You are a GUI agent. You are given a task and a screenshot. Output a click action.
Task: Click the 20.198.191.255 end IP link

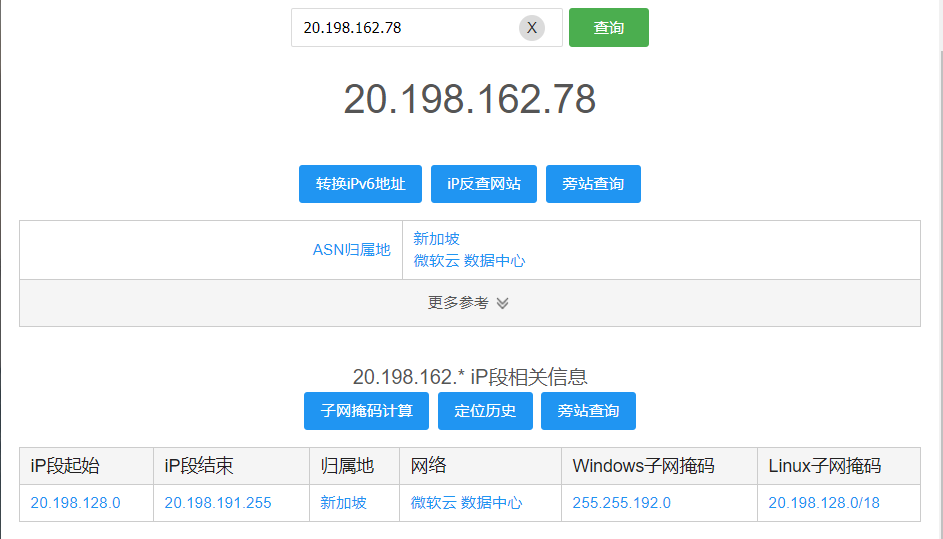[x=218, y=503]
